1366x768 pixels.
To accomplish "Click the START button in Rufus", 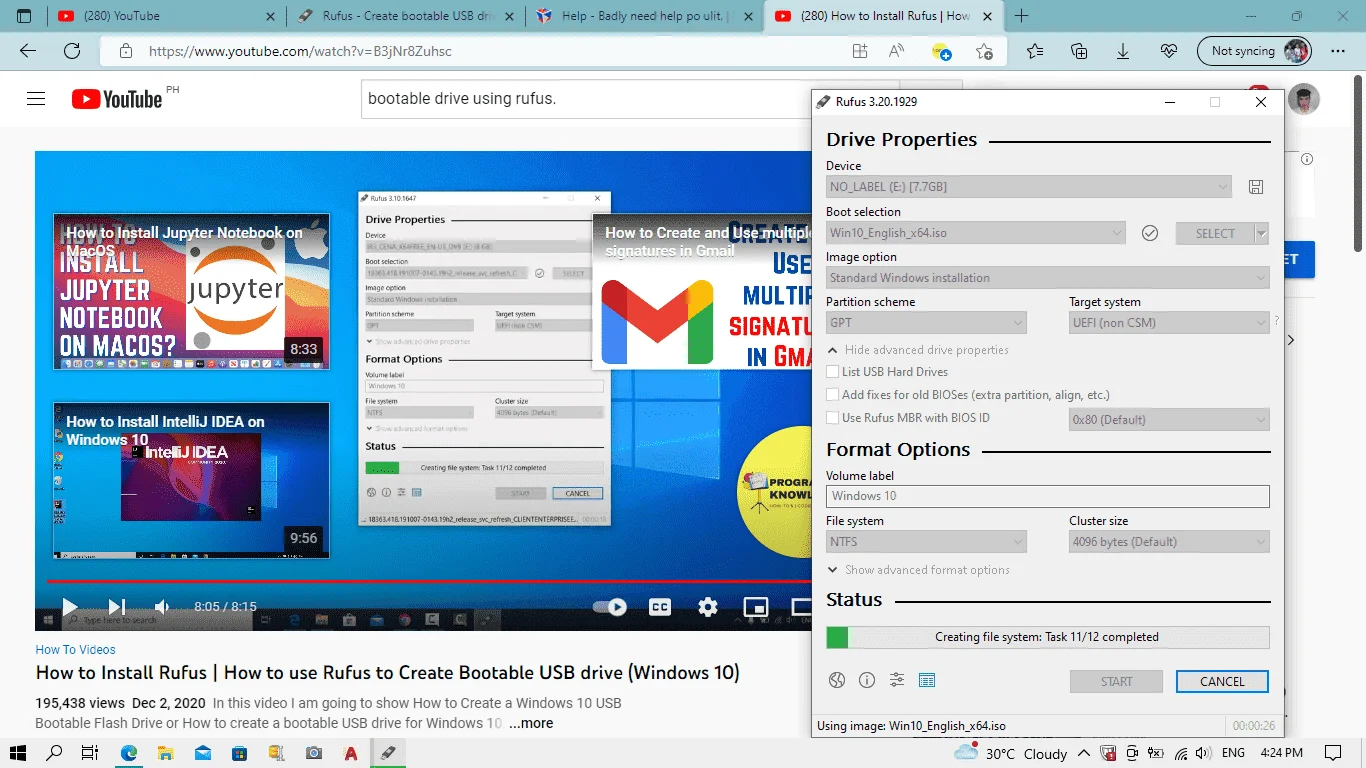I will click(x=1116, y=681).
